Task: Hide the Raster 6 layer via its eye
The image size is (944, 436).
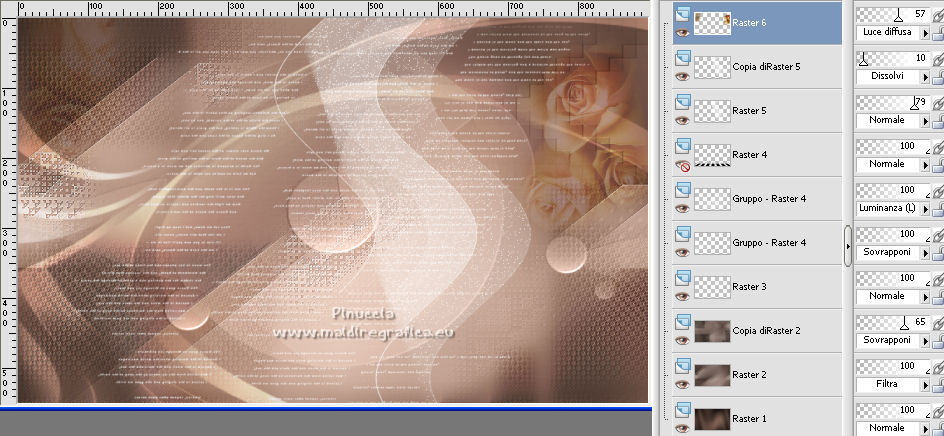Action: [682, 33]
